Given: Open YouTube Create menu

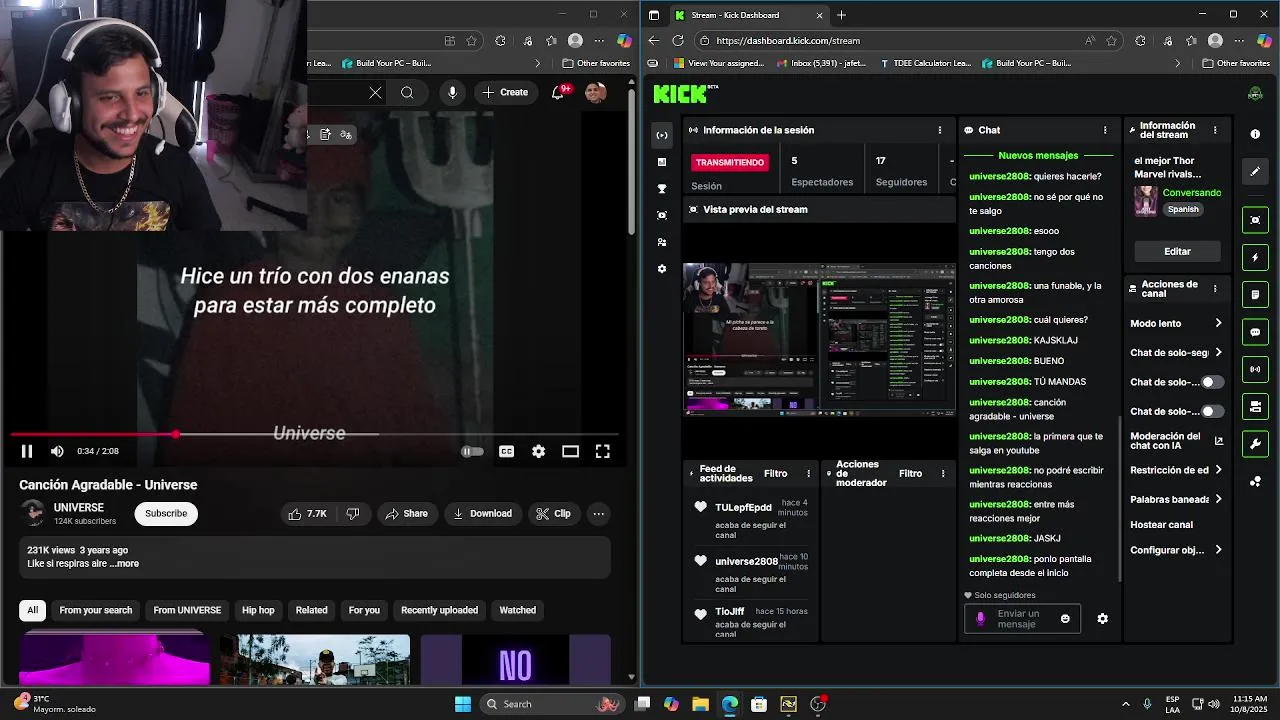Looking at the screenshot, I should click(x=504, y=92).
